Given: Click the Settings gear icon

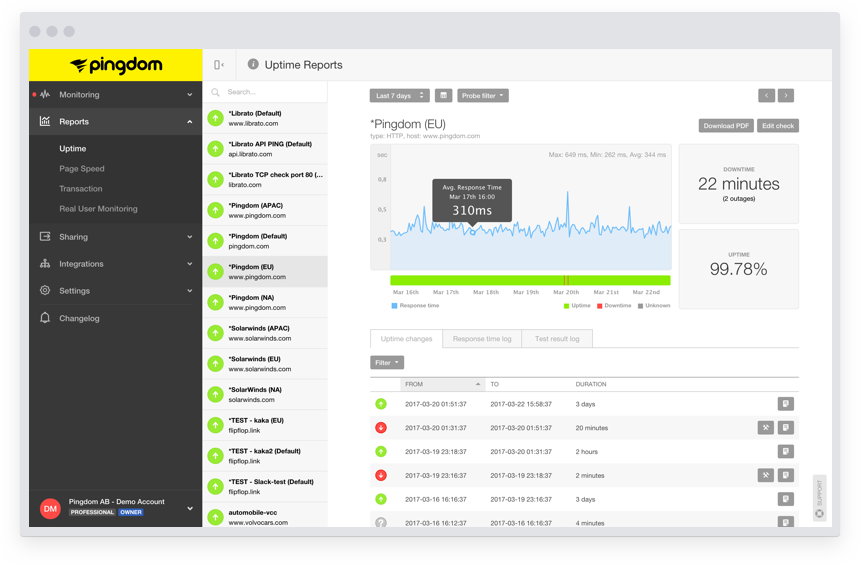Looking at the screenshot, I should point(45,290).
